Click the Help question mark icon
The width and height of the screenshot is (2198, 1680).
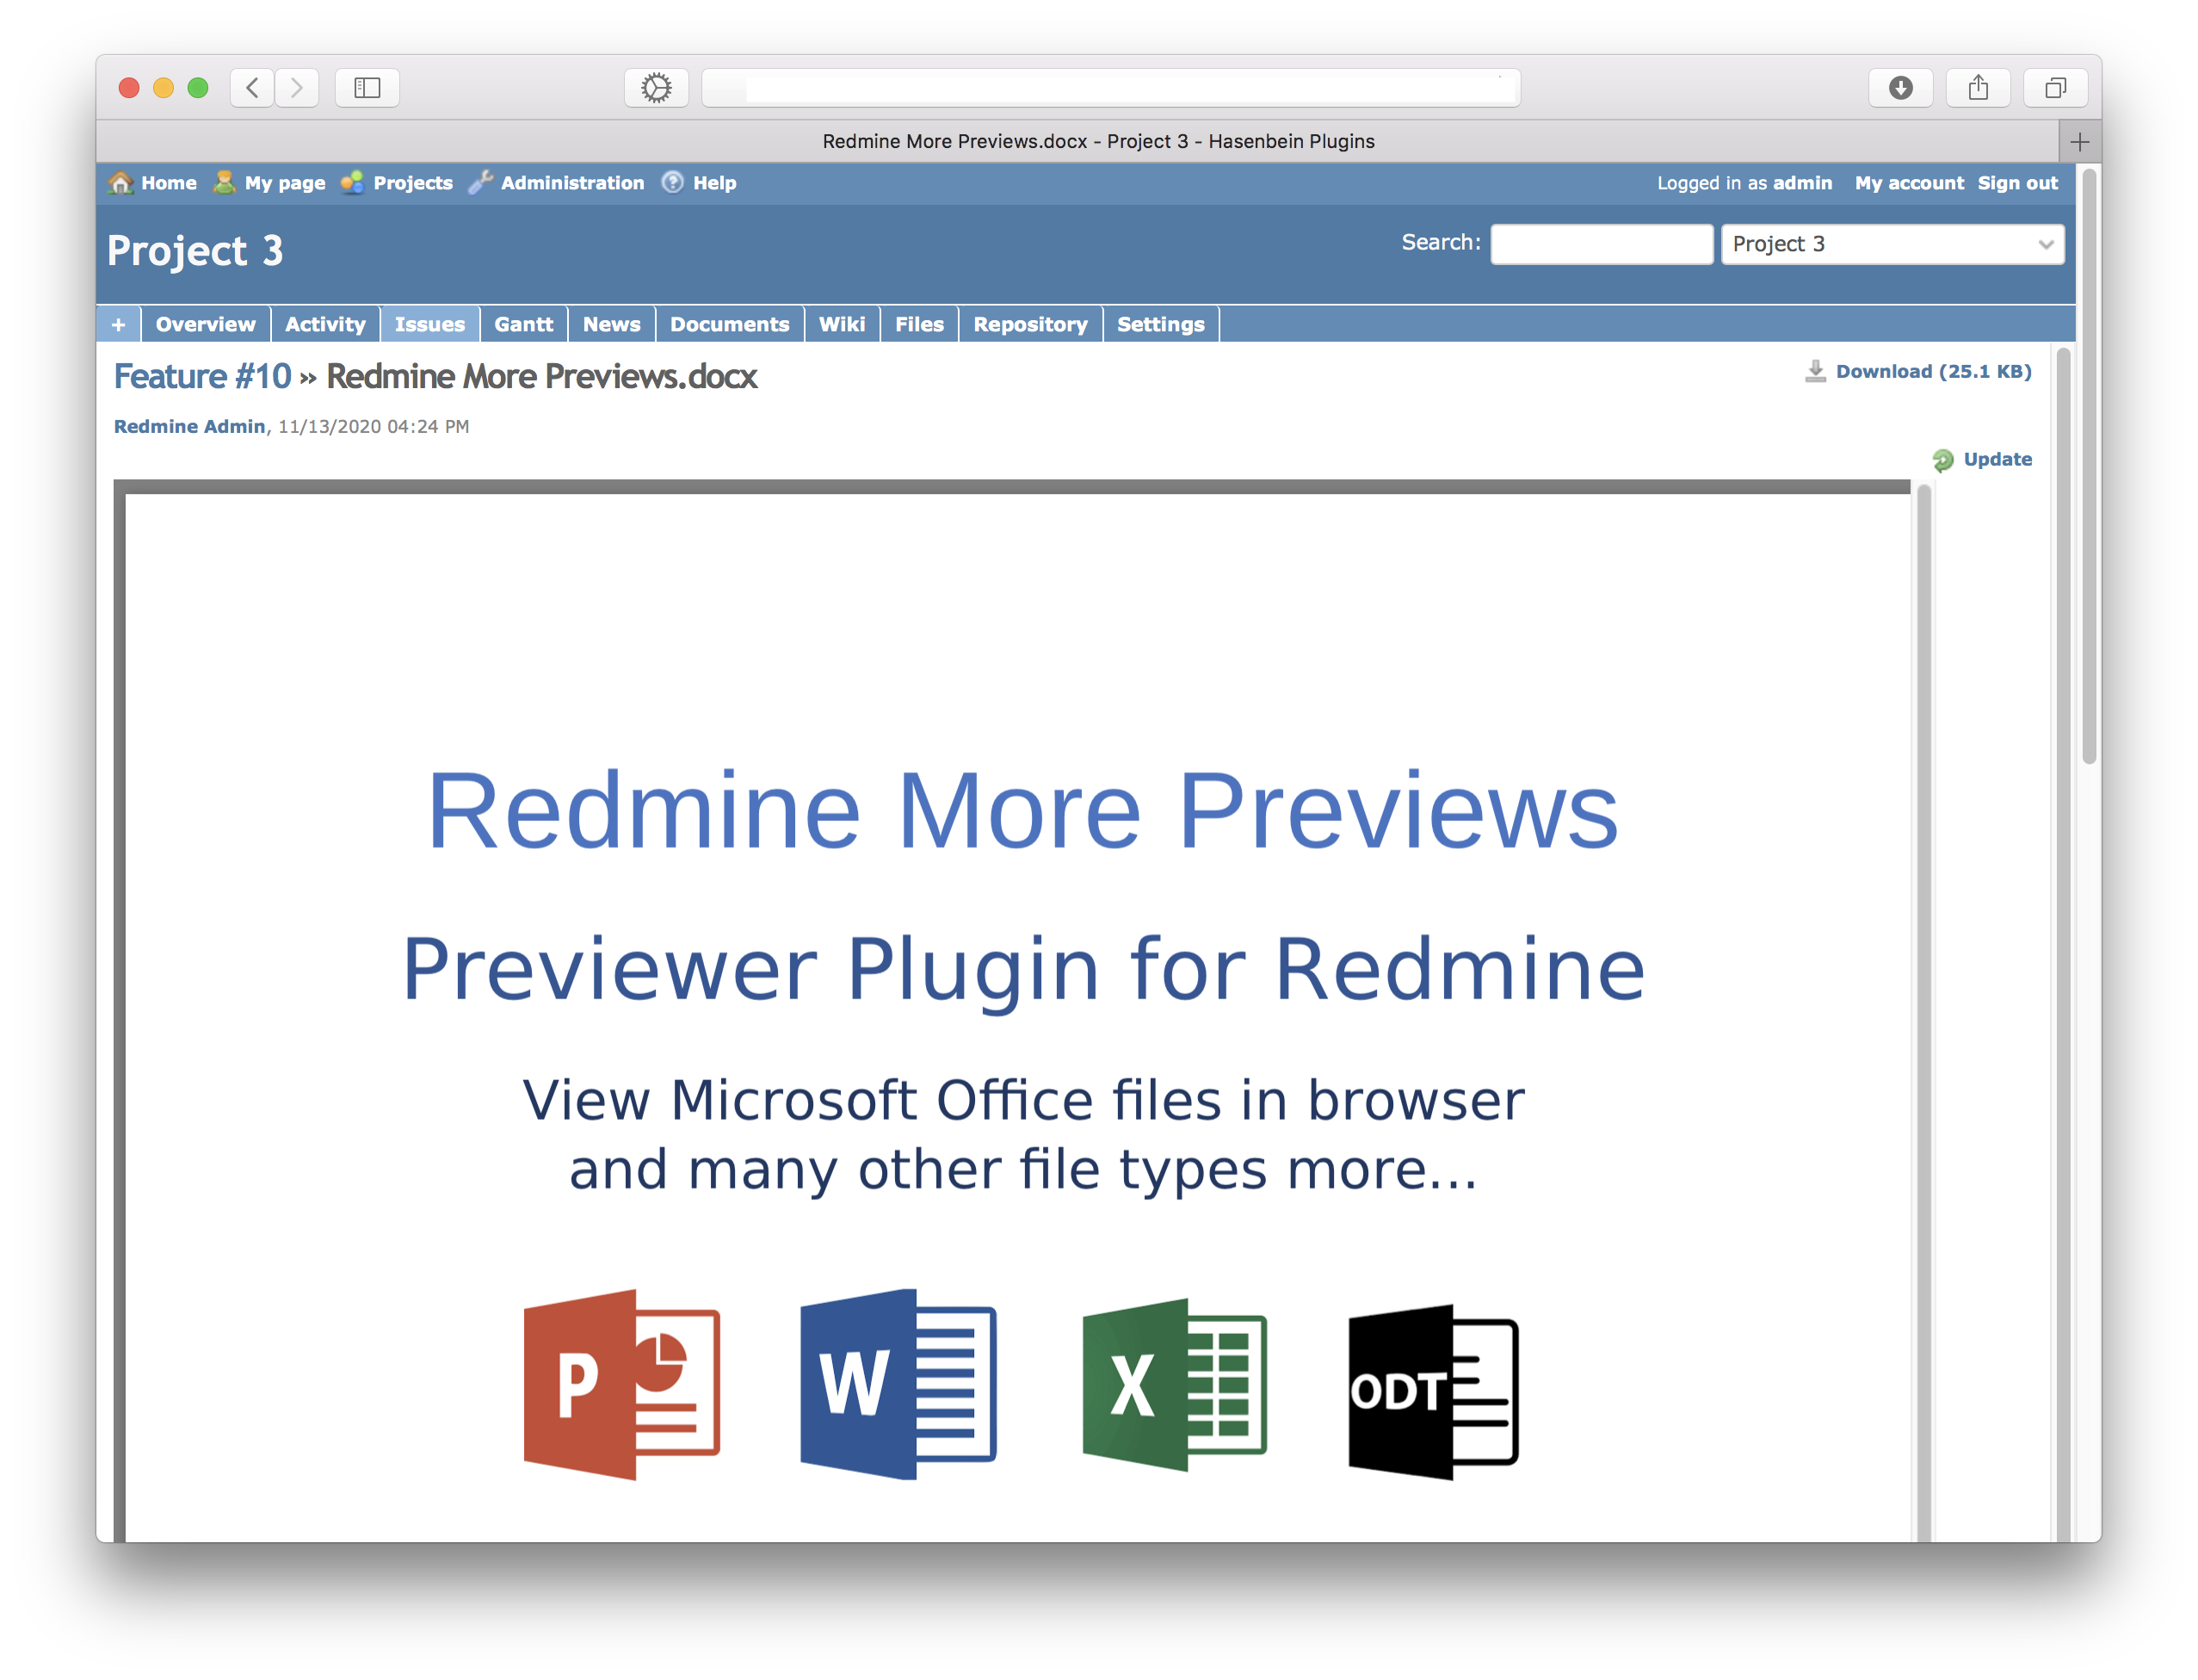click(673, 183)
